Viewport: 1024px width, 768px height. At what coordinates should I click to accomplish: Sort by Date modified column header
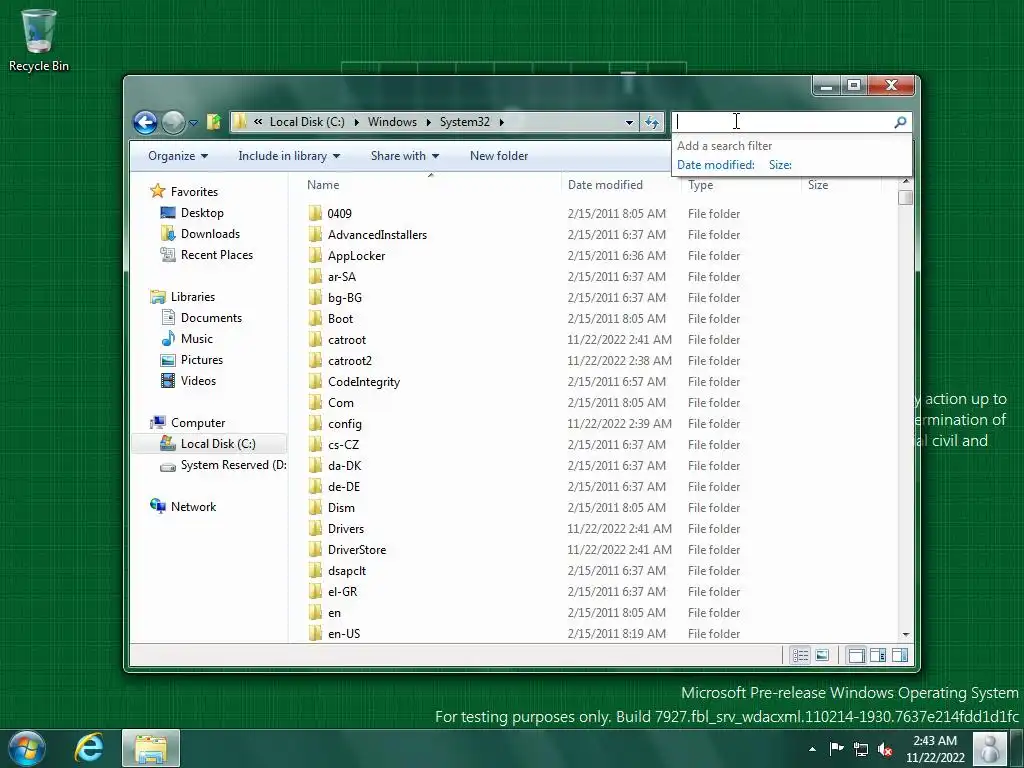620,185
